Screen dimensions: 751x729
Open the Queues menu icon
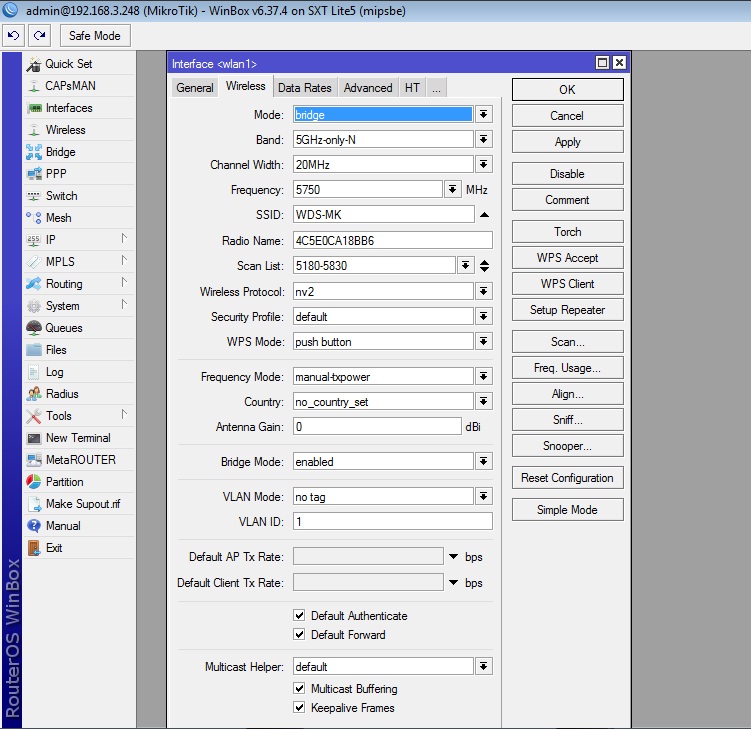34,328
